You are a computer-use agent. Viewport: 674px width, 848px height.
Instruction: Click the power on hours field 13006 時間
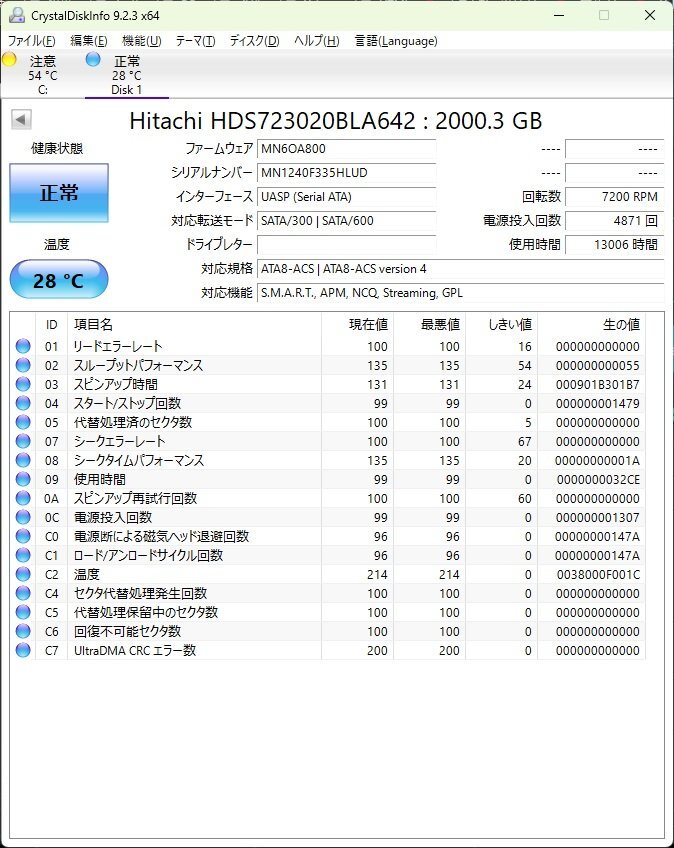click(614, 244)
